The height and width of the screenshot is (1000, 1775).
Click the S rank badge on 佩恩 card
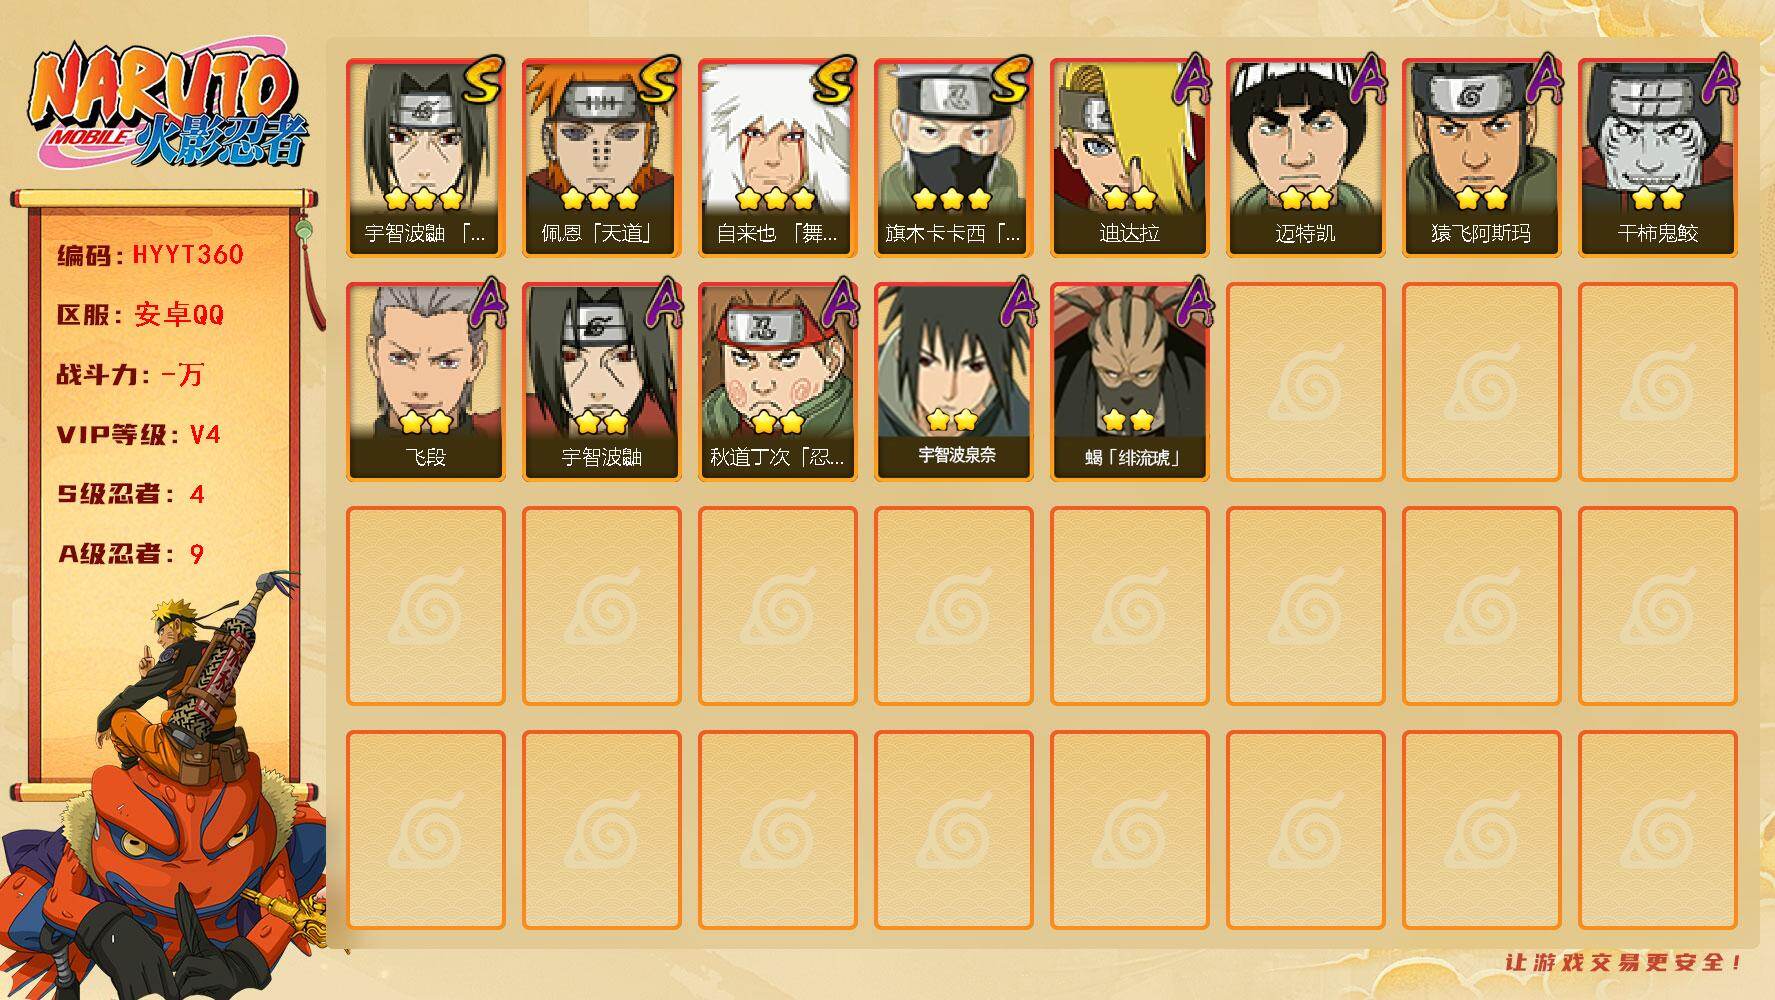point(659,81)
